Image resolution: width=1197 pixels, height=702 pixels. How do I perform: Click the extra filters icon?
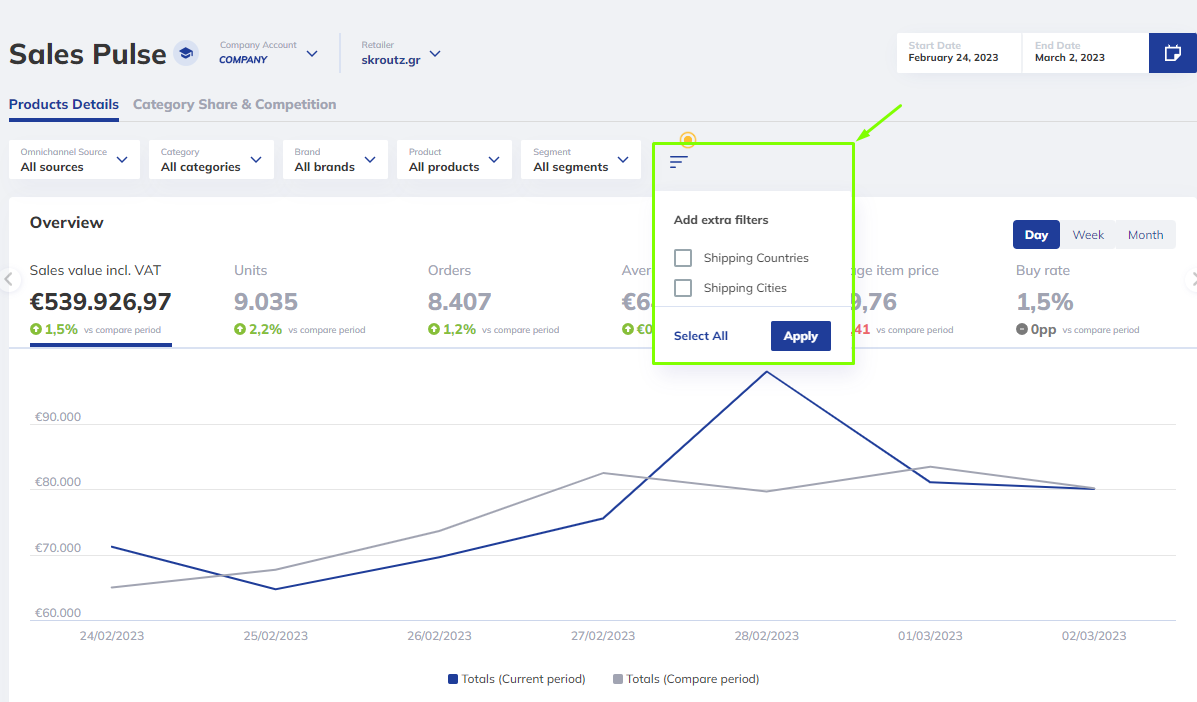(679, 161)
